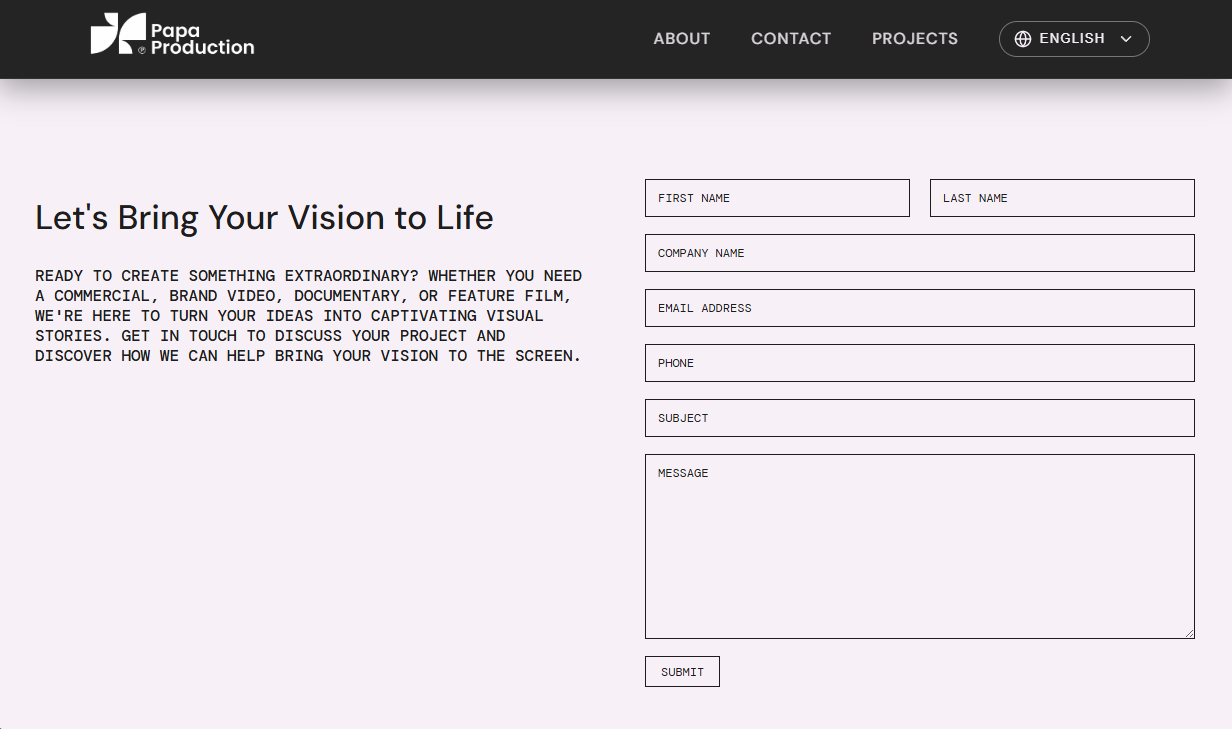Click the globe icon in the language selector
Viewport: 1232px width, 729px height.
pyautogui.click(x=1022, y=39)
